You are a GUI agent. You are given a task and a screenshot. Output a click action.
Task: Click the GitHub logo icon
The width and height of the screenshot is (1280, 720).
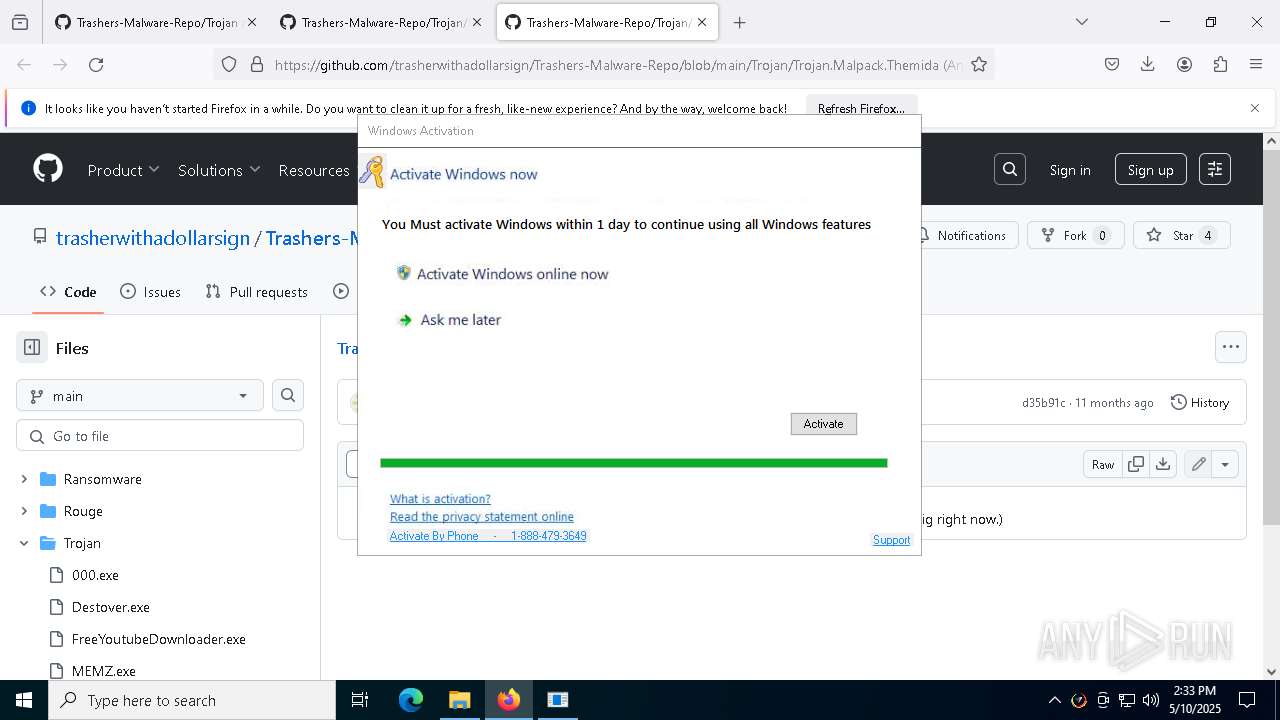click(48, 169)
